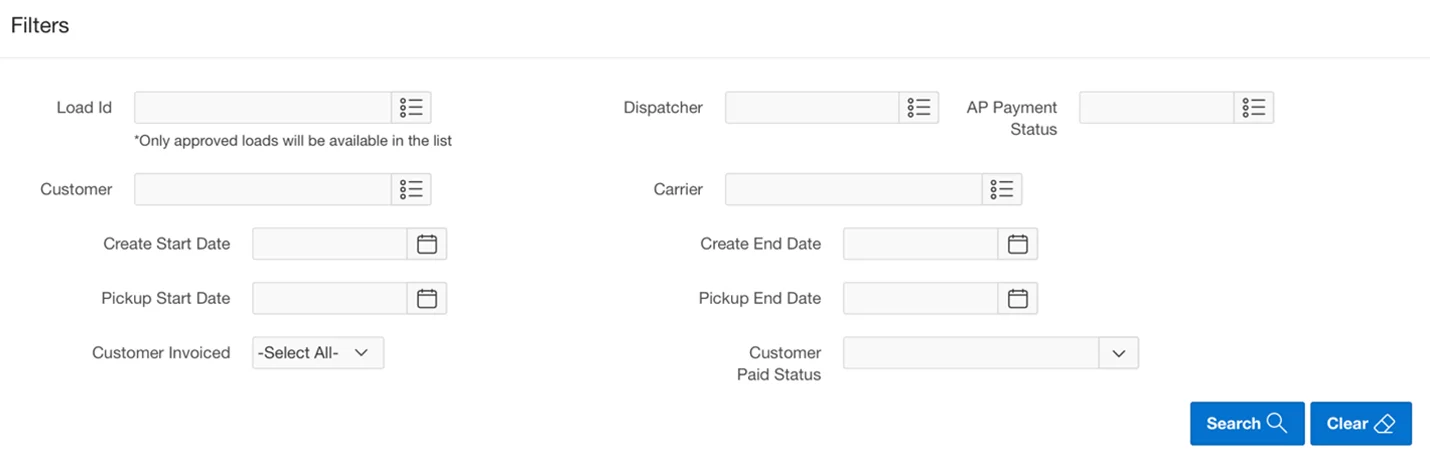Open Pickup End Date calendar picker
The image size is (1430, 466).
click(x=1018, y=298)
